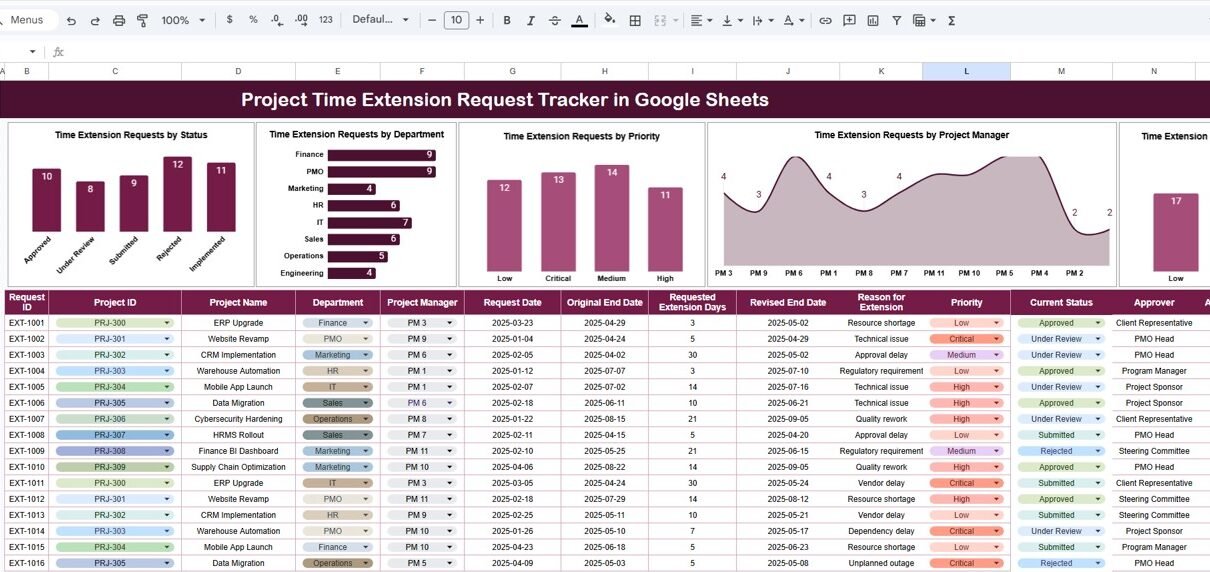Viewport: 1210px width, 572px height.
Task: Click the Create a filter icon
Action: [896, 20]
